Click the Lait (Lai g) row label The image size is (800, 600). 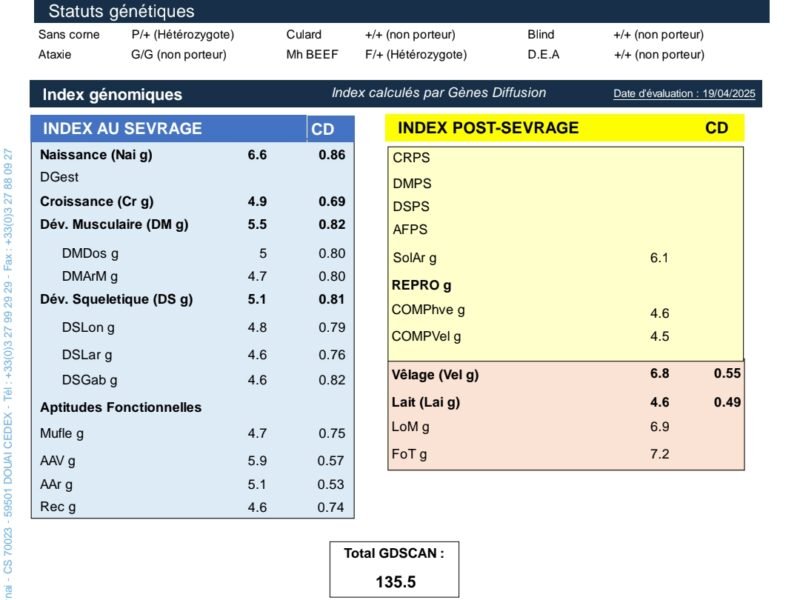pos(426,402)
